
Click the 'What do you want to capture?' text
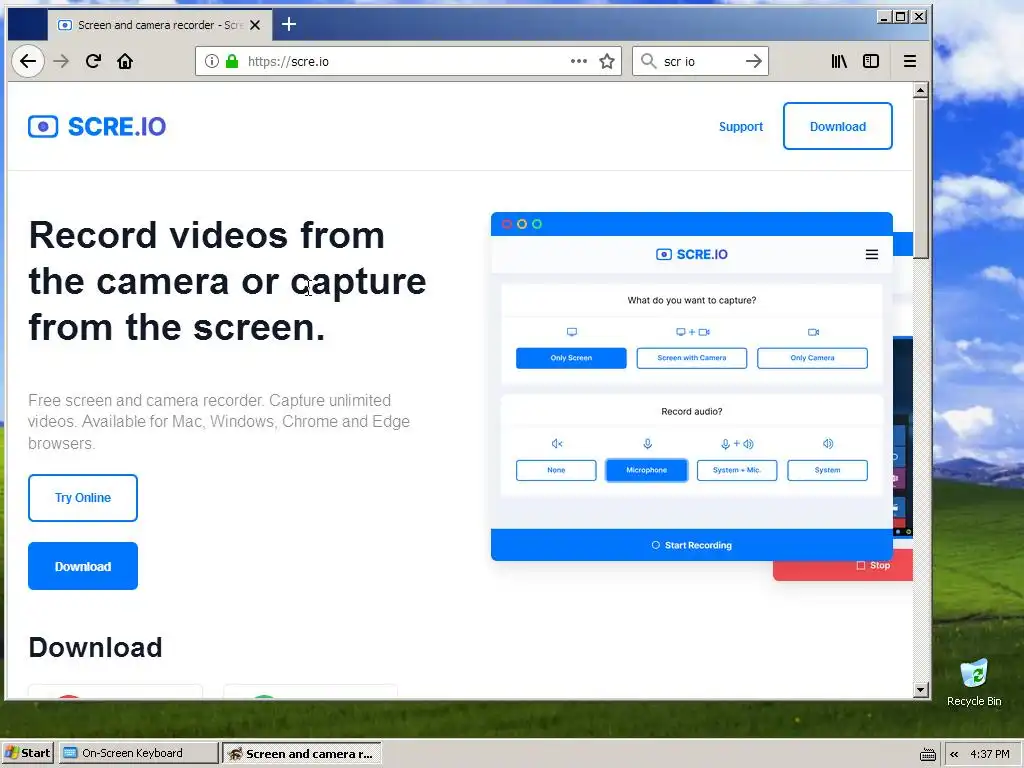[692, 300]
